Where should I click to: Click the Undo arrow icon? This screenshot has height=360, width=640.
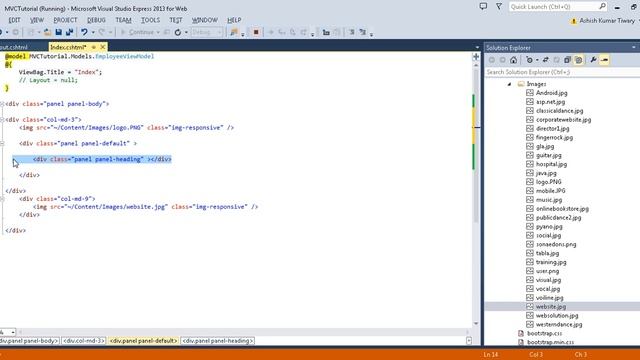[x=84, y=32]
